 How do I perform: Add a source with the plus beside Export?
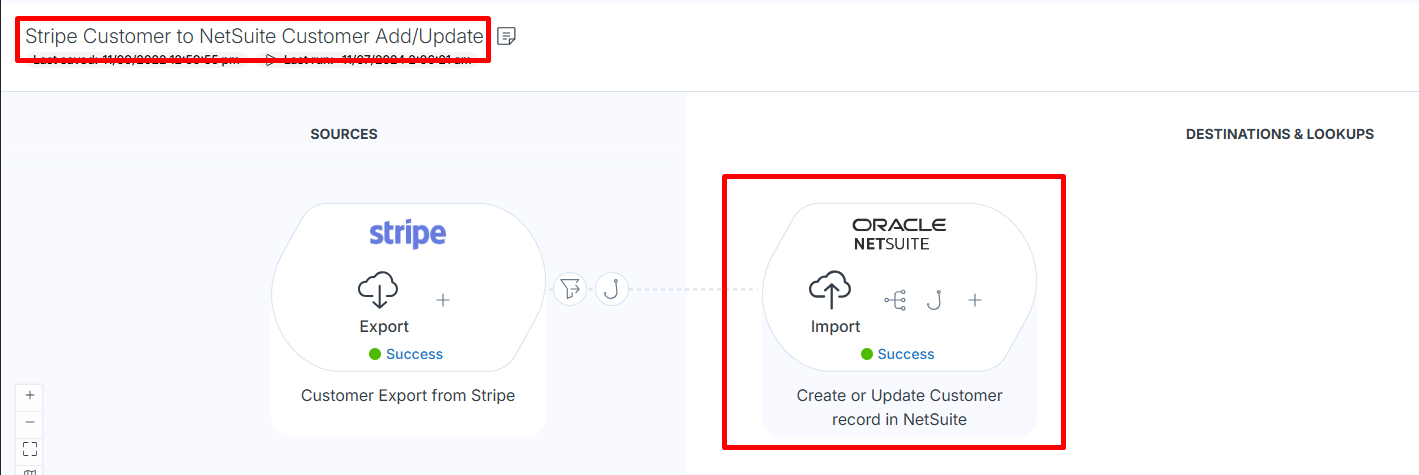click(x=443, y=299)
